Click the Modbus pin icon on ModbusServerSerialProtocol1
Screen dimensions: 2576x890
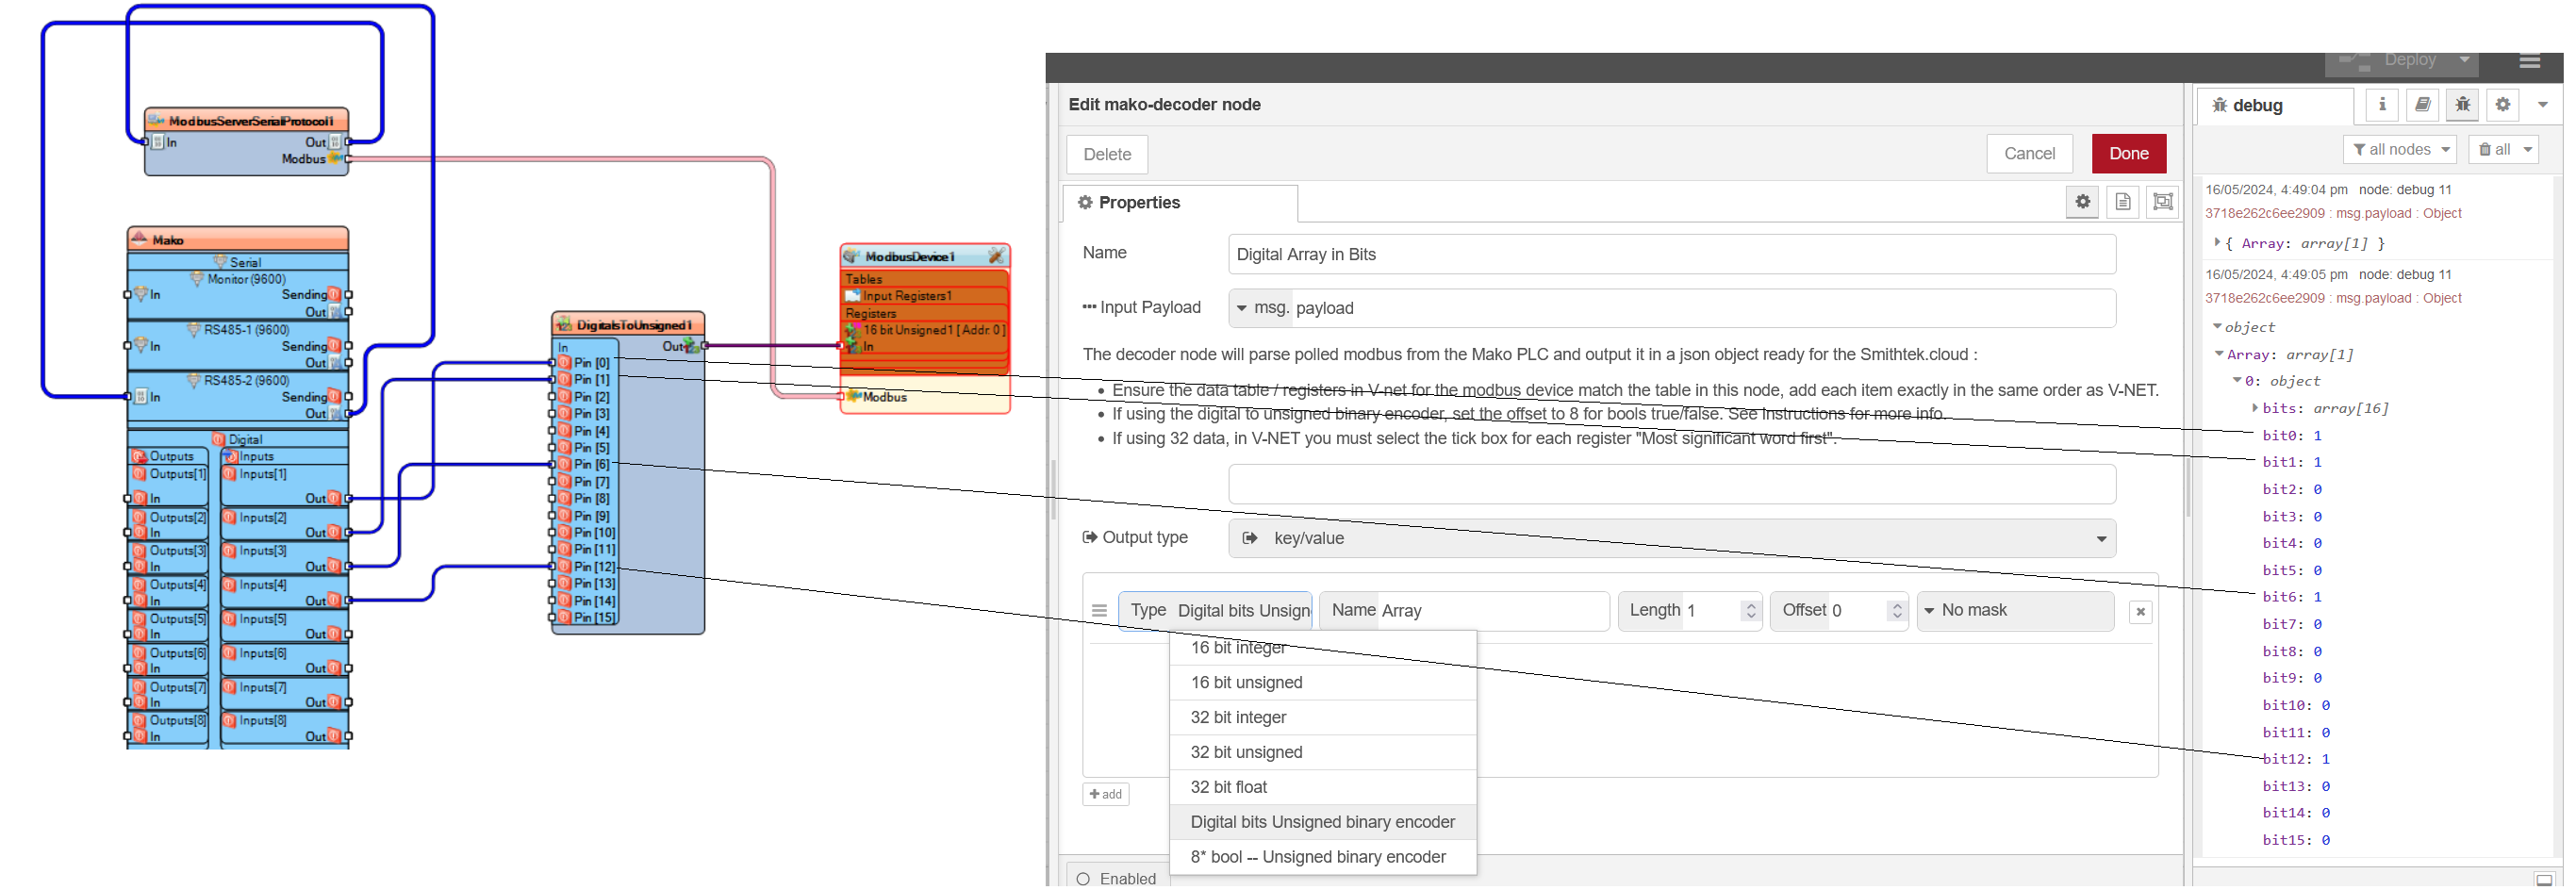pyautogui.click(x=336, y=158)
